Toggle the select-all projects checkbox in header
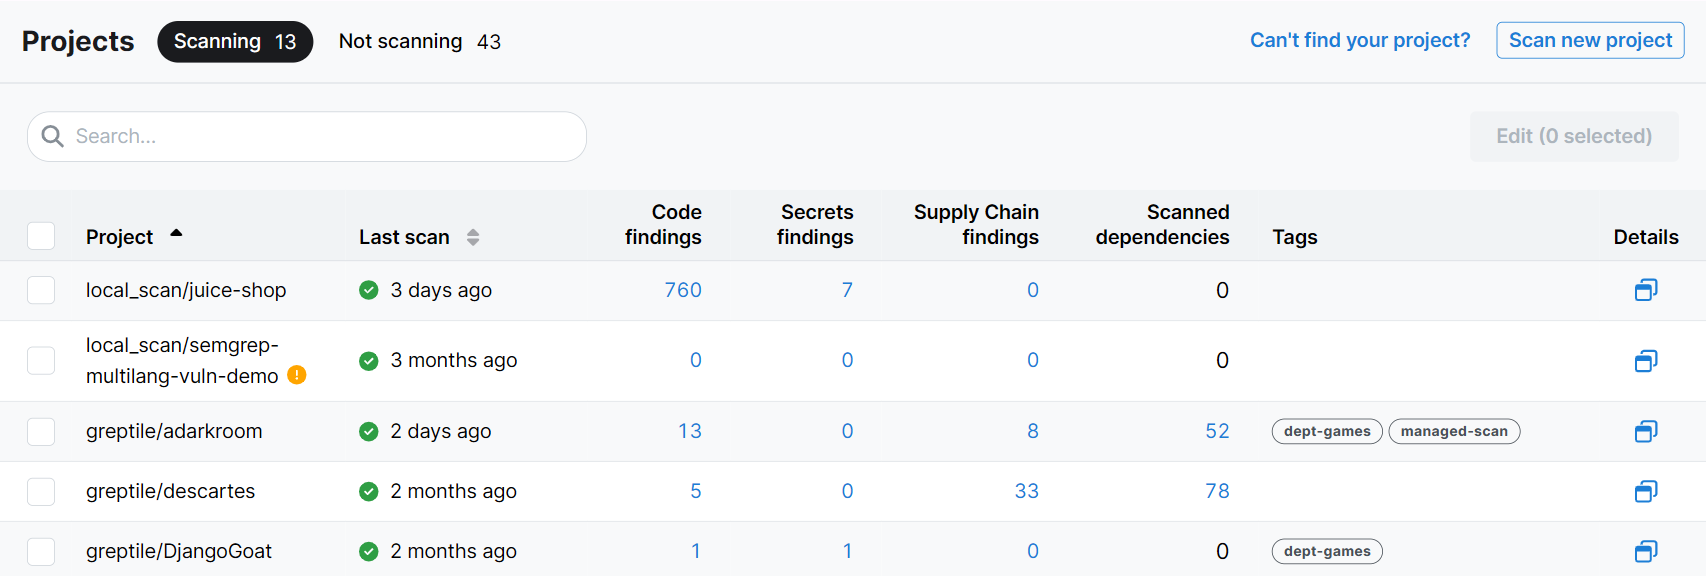This screenshot has height=576, width=1706. (41, 236)
